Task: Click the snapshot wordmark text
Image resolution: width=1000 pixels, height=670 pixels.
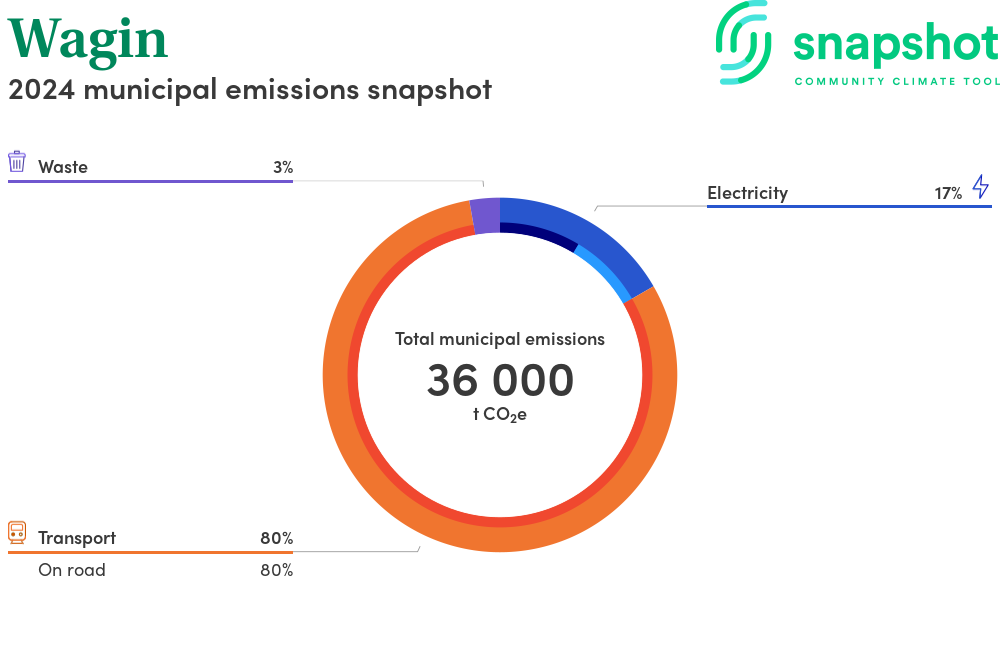Action: click(895, 44)
